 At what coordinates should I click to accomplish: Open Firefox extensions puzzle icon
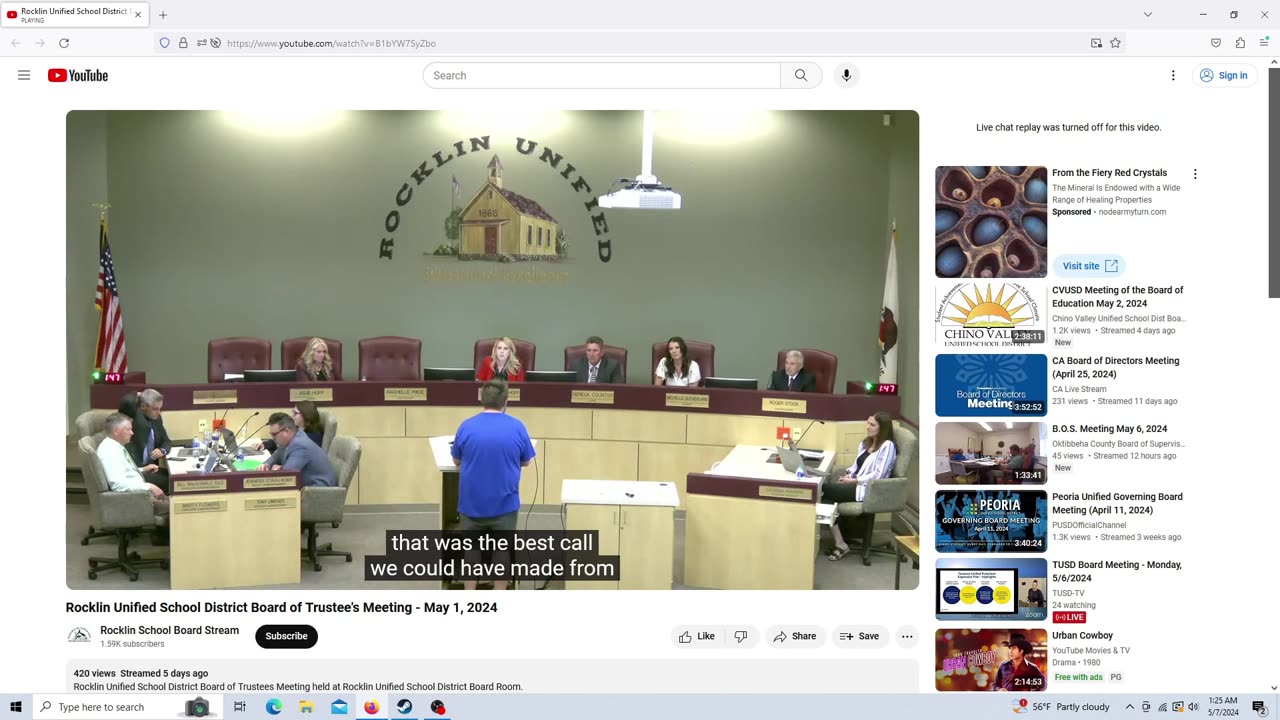tap(1240, 43)
